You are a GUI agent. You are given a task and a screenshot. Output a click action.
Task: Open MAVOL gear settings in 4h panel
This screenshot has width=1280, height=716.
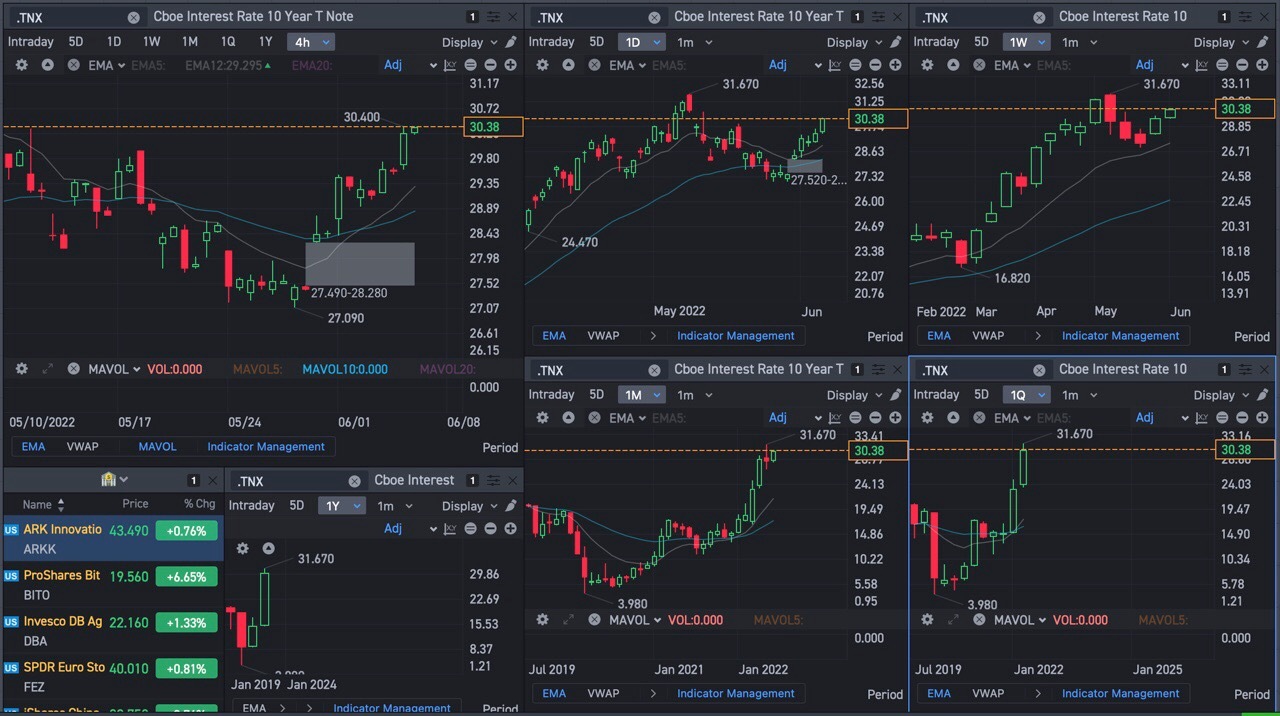click(22, 369)
